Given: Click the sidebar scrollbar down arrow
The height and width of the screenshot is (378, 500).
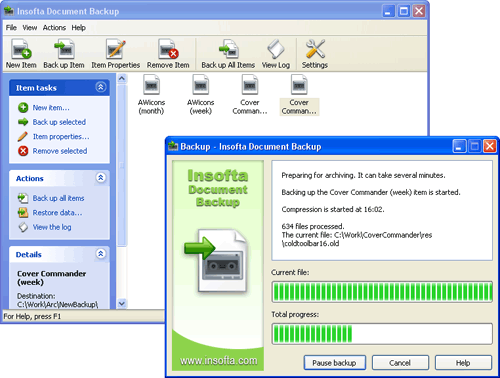Looking at the screenshot, I should 122,303.
